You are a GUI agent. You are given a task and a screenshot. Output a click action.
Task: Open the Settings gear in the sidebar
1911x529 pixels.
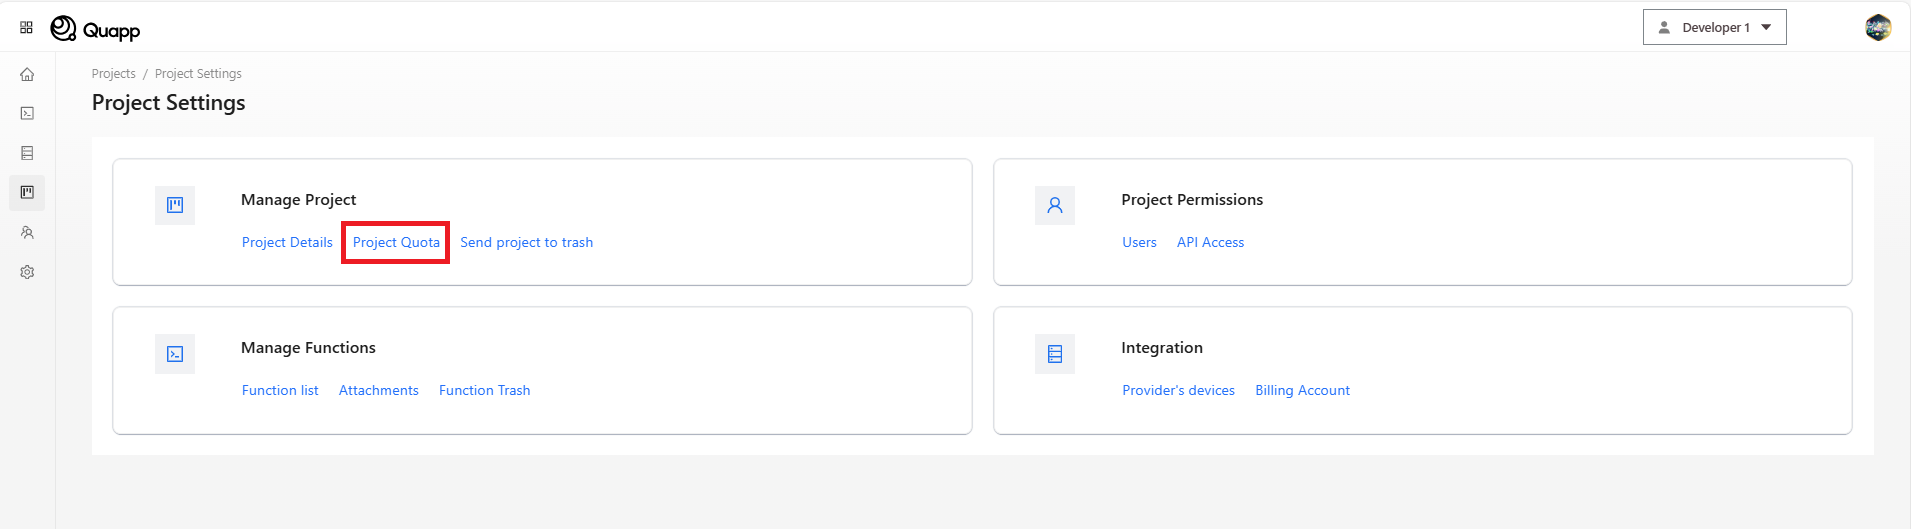27,272
